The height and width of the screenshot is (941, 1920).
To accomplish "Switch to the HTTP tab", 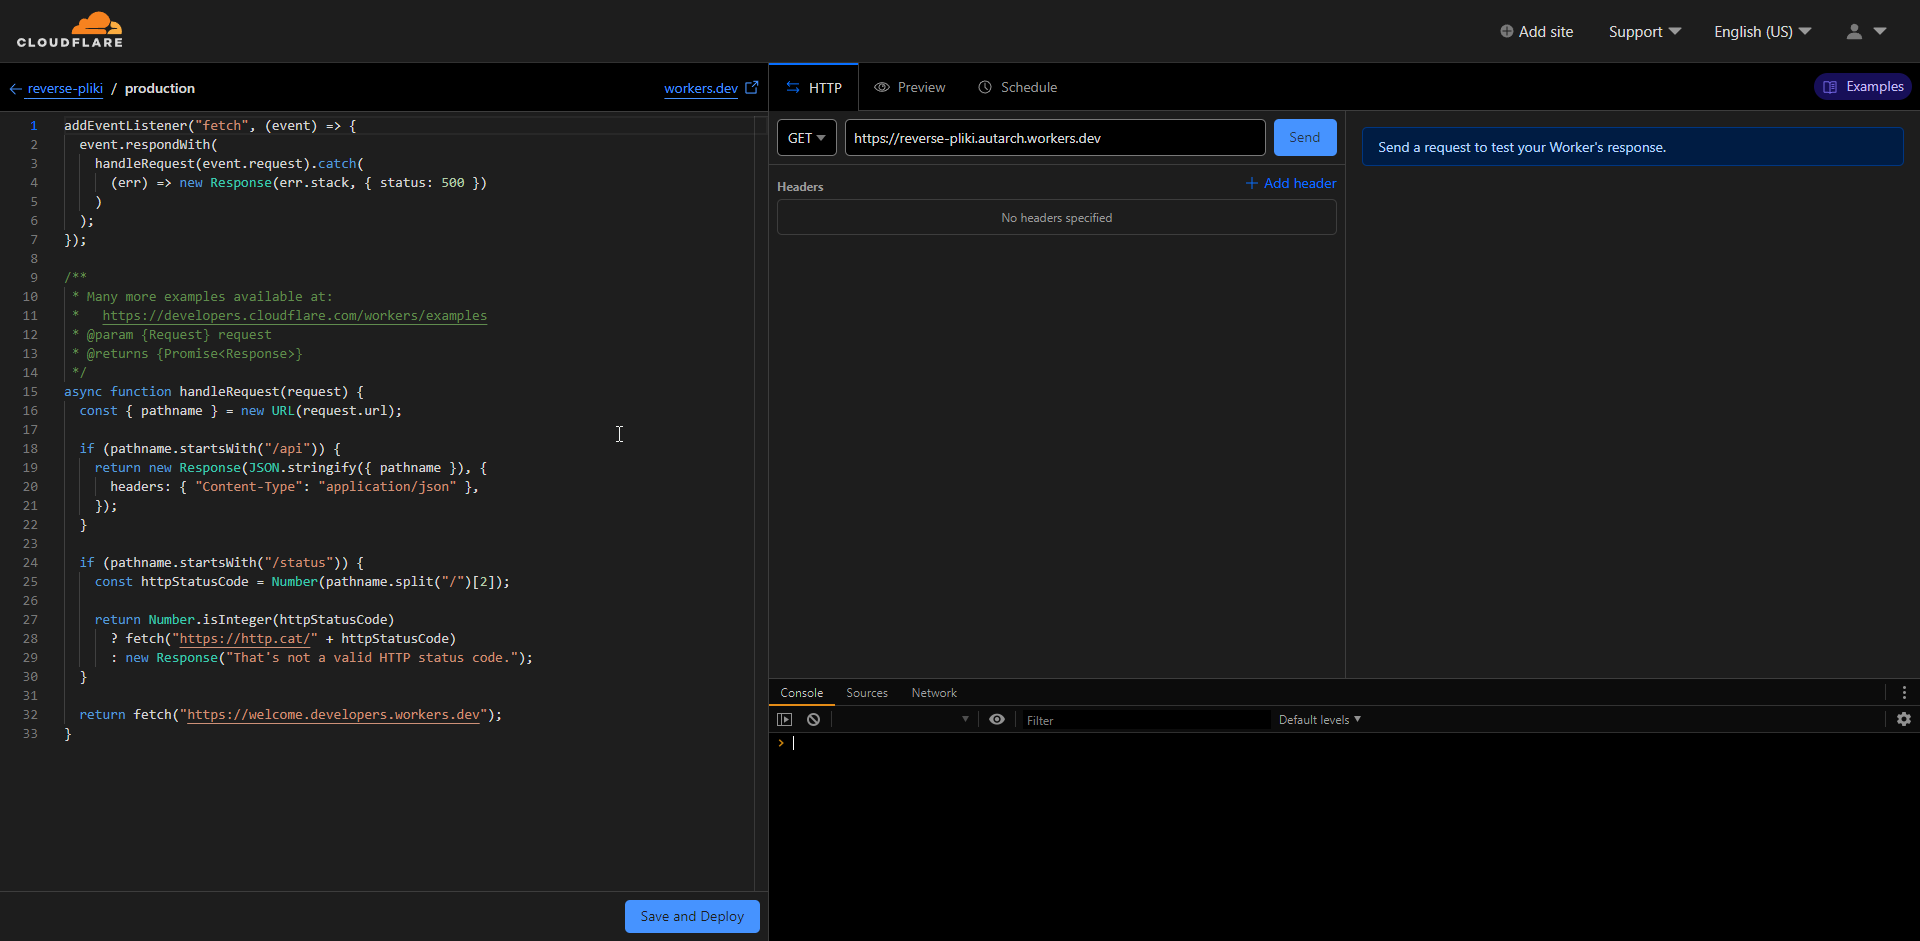I will (x=814, y=88).
